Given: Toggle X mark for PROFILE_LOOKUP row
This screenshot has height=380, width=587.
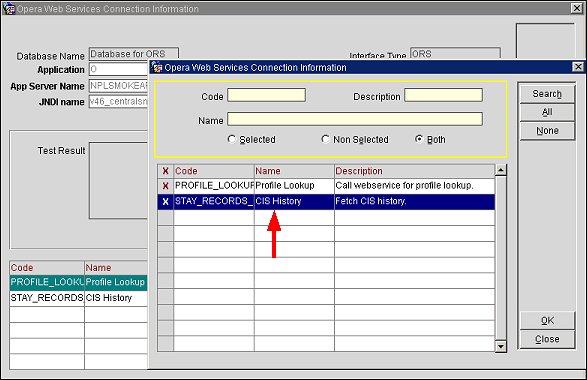Looking at the screenshot, I should click(x=165, y=186).
